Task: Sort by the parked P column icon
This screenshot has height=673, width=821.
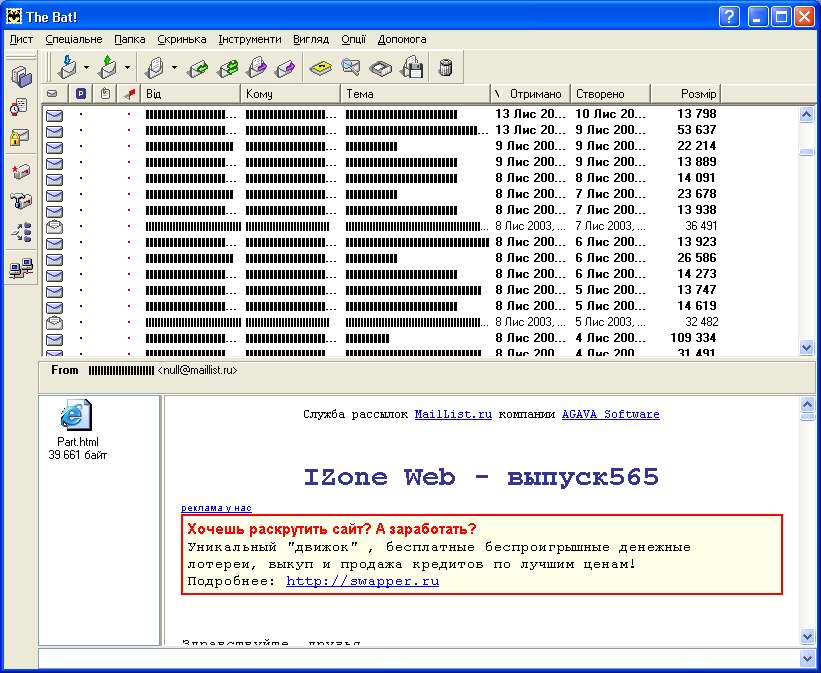Action: [x=81, y=94]
